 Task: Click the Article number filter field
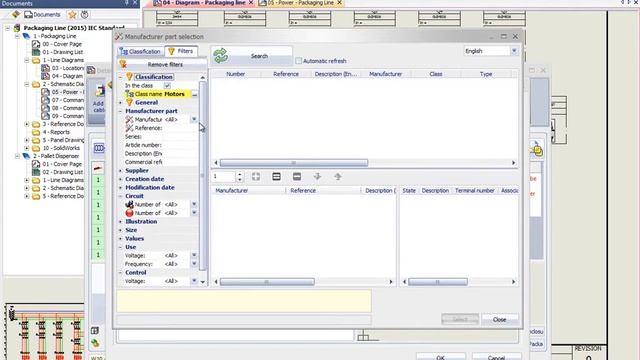(x=181, y=145)
